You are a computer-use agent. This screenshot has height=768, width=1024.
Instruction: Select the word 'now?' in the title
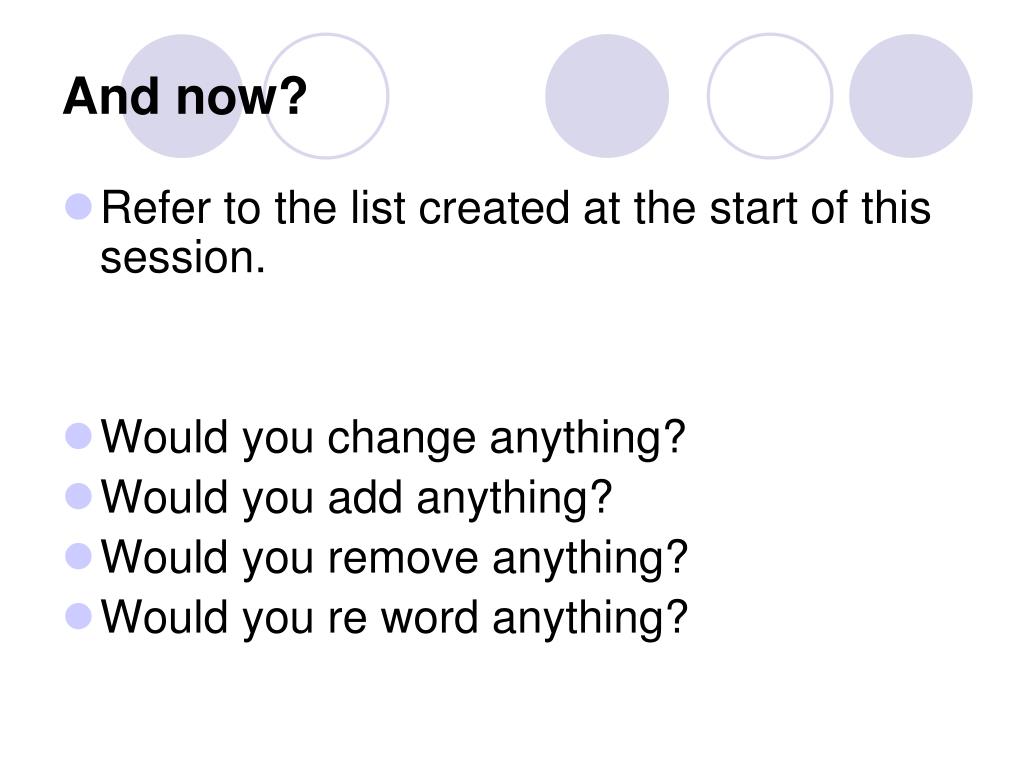(242, 96)
